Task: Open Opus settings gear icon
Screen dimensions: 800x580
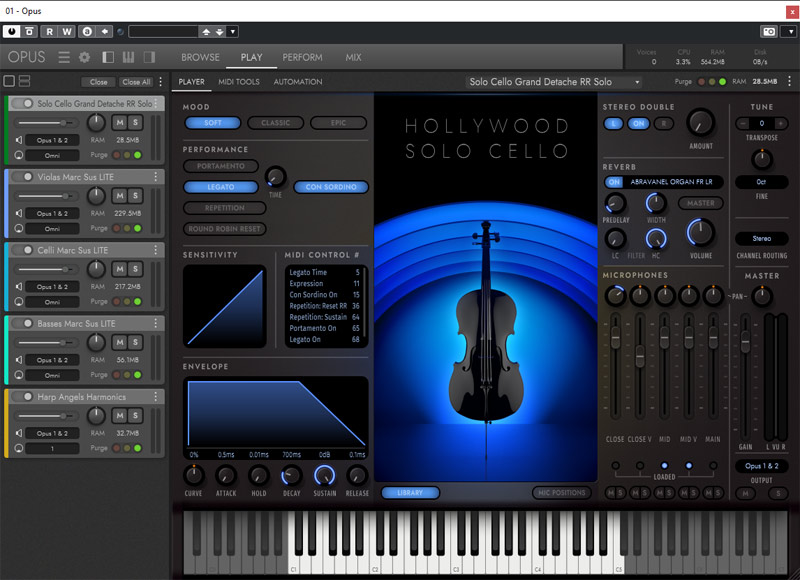Action: point(85,57)
